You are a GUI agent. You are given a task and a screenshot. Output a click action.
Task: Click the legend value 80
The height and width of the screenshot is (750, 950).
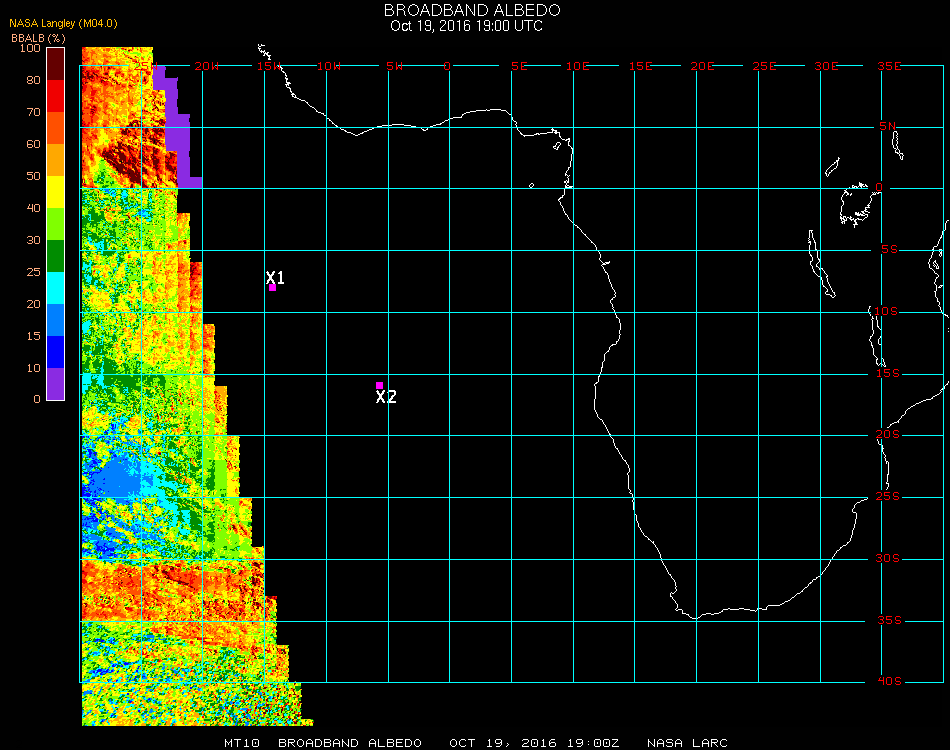(x=33, y=81)
